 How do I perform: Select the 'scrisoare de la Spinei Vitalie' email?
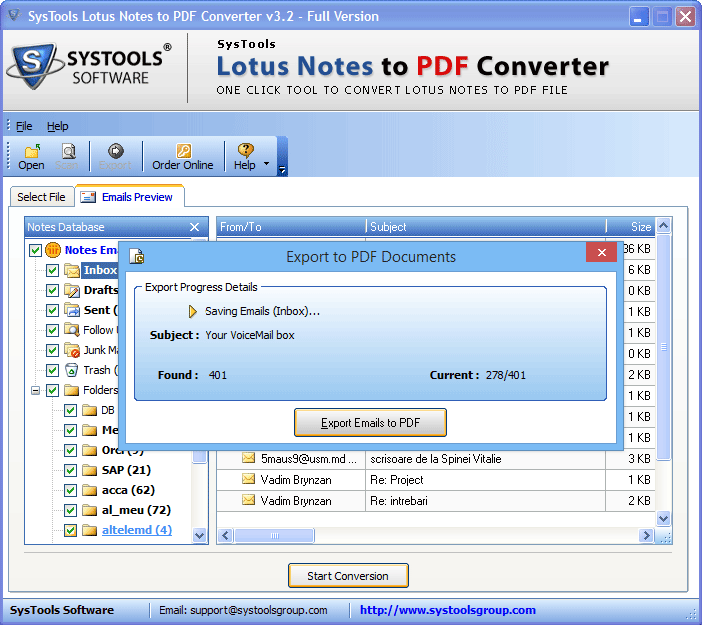tap(436, 459)
